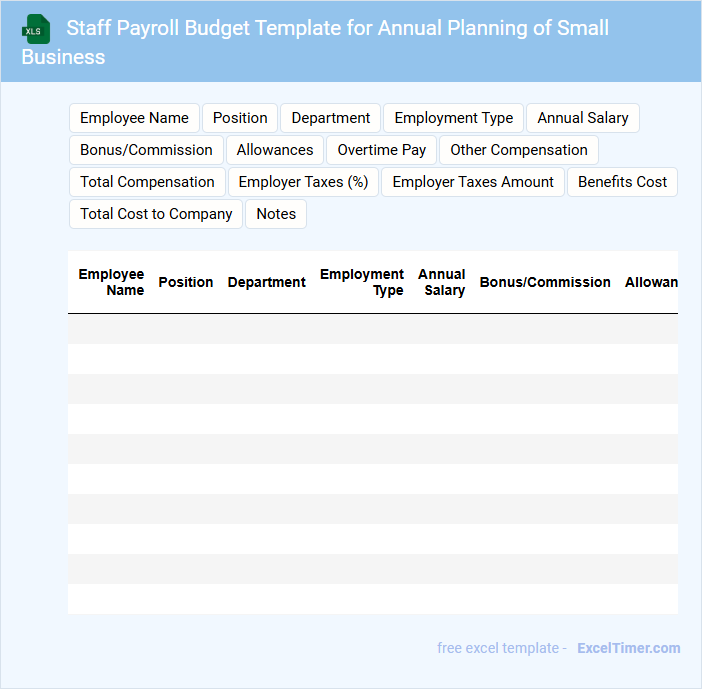Open the ExcelTimer.com link
702x689 pixels.
(x=629, y=648)
